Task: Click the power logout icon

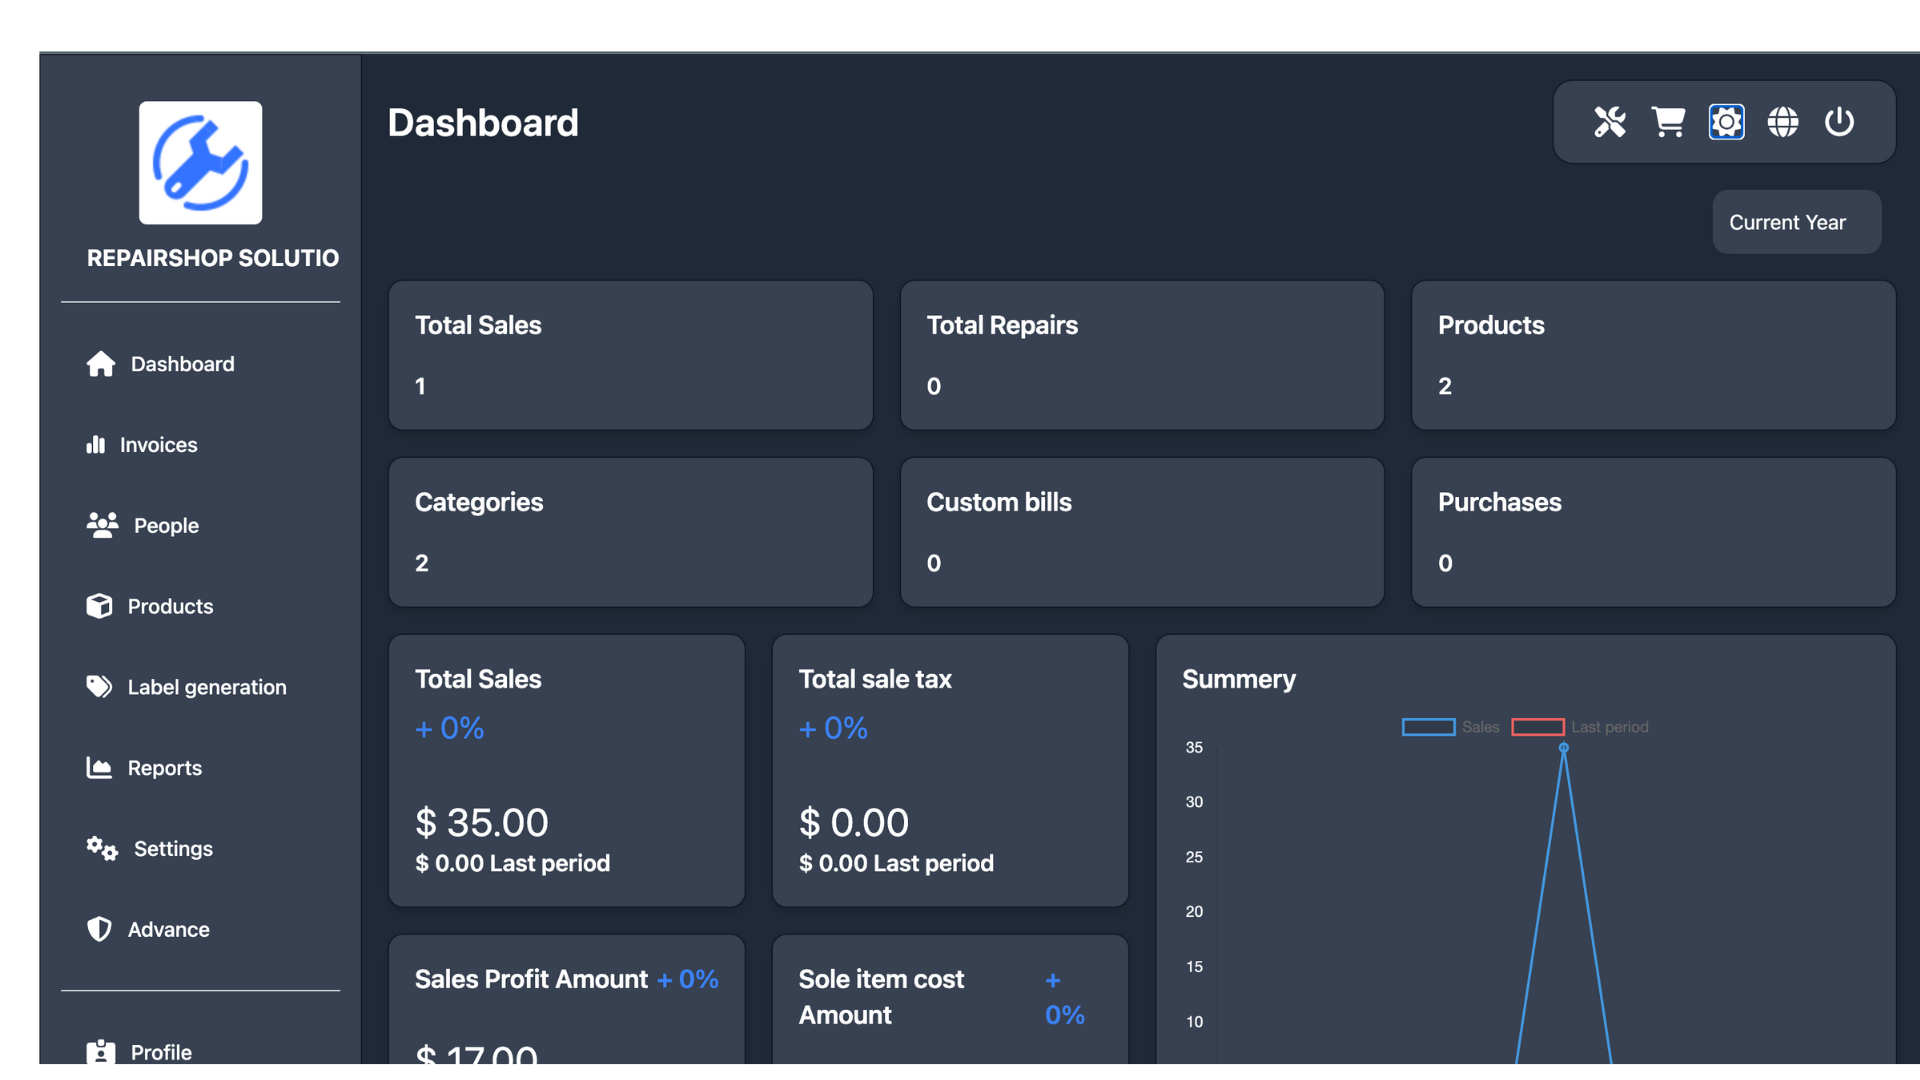Action: [x=1840, y=122]
